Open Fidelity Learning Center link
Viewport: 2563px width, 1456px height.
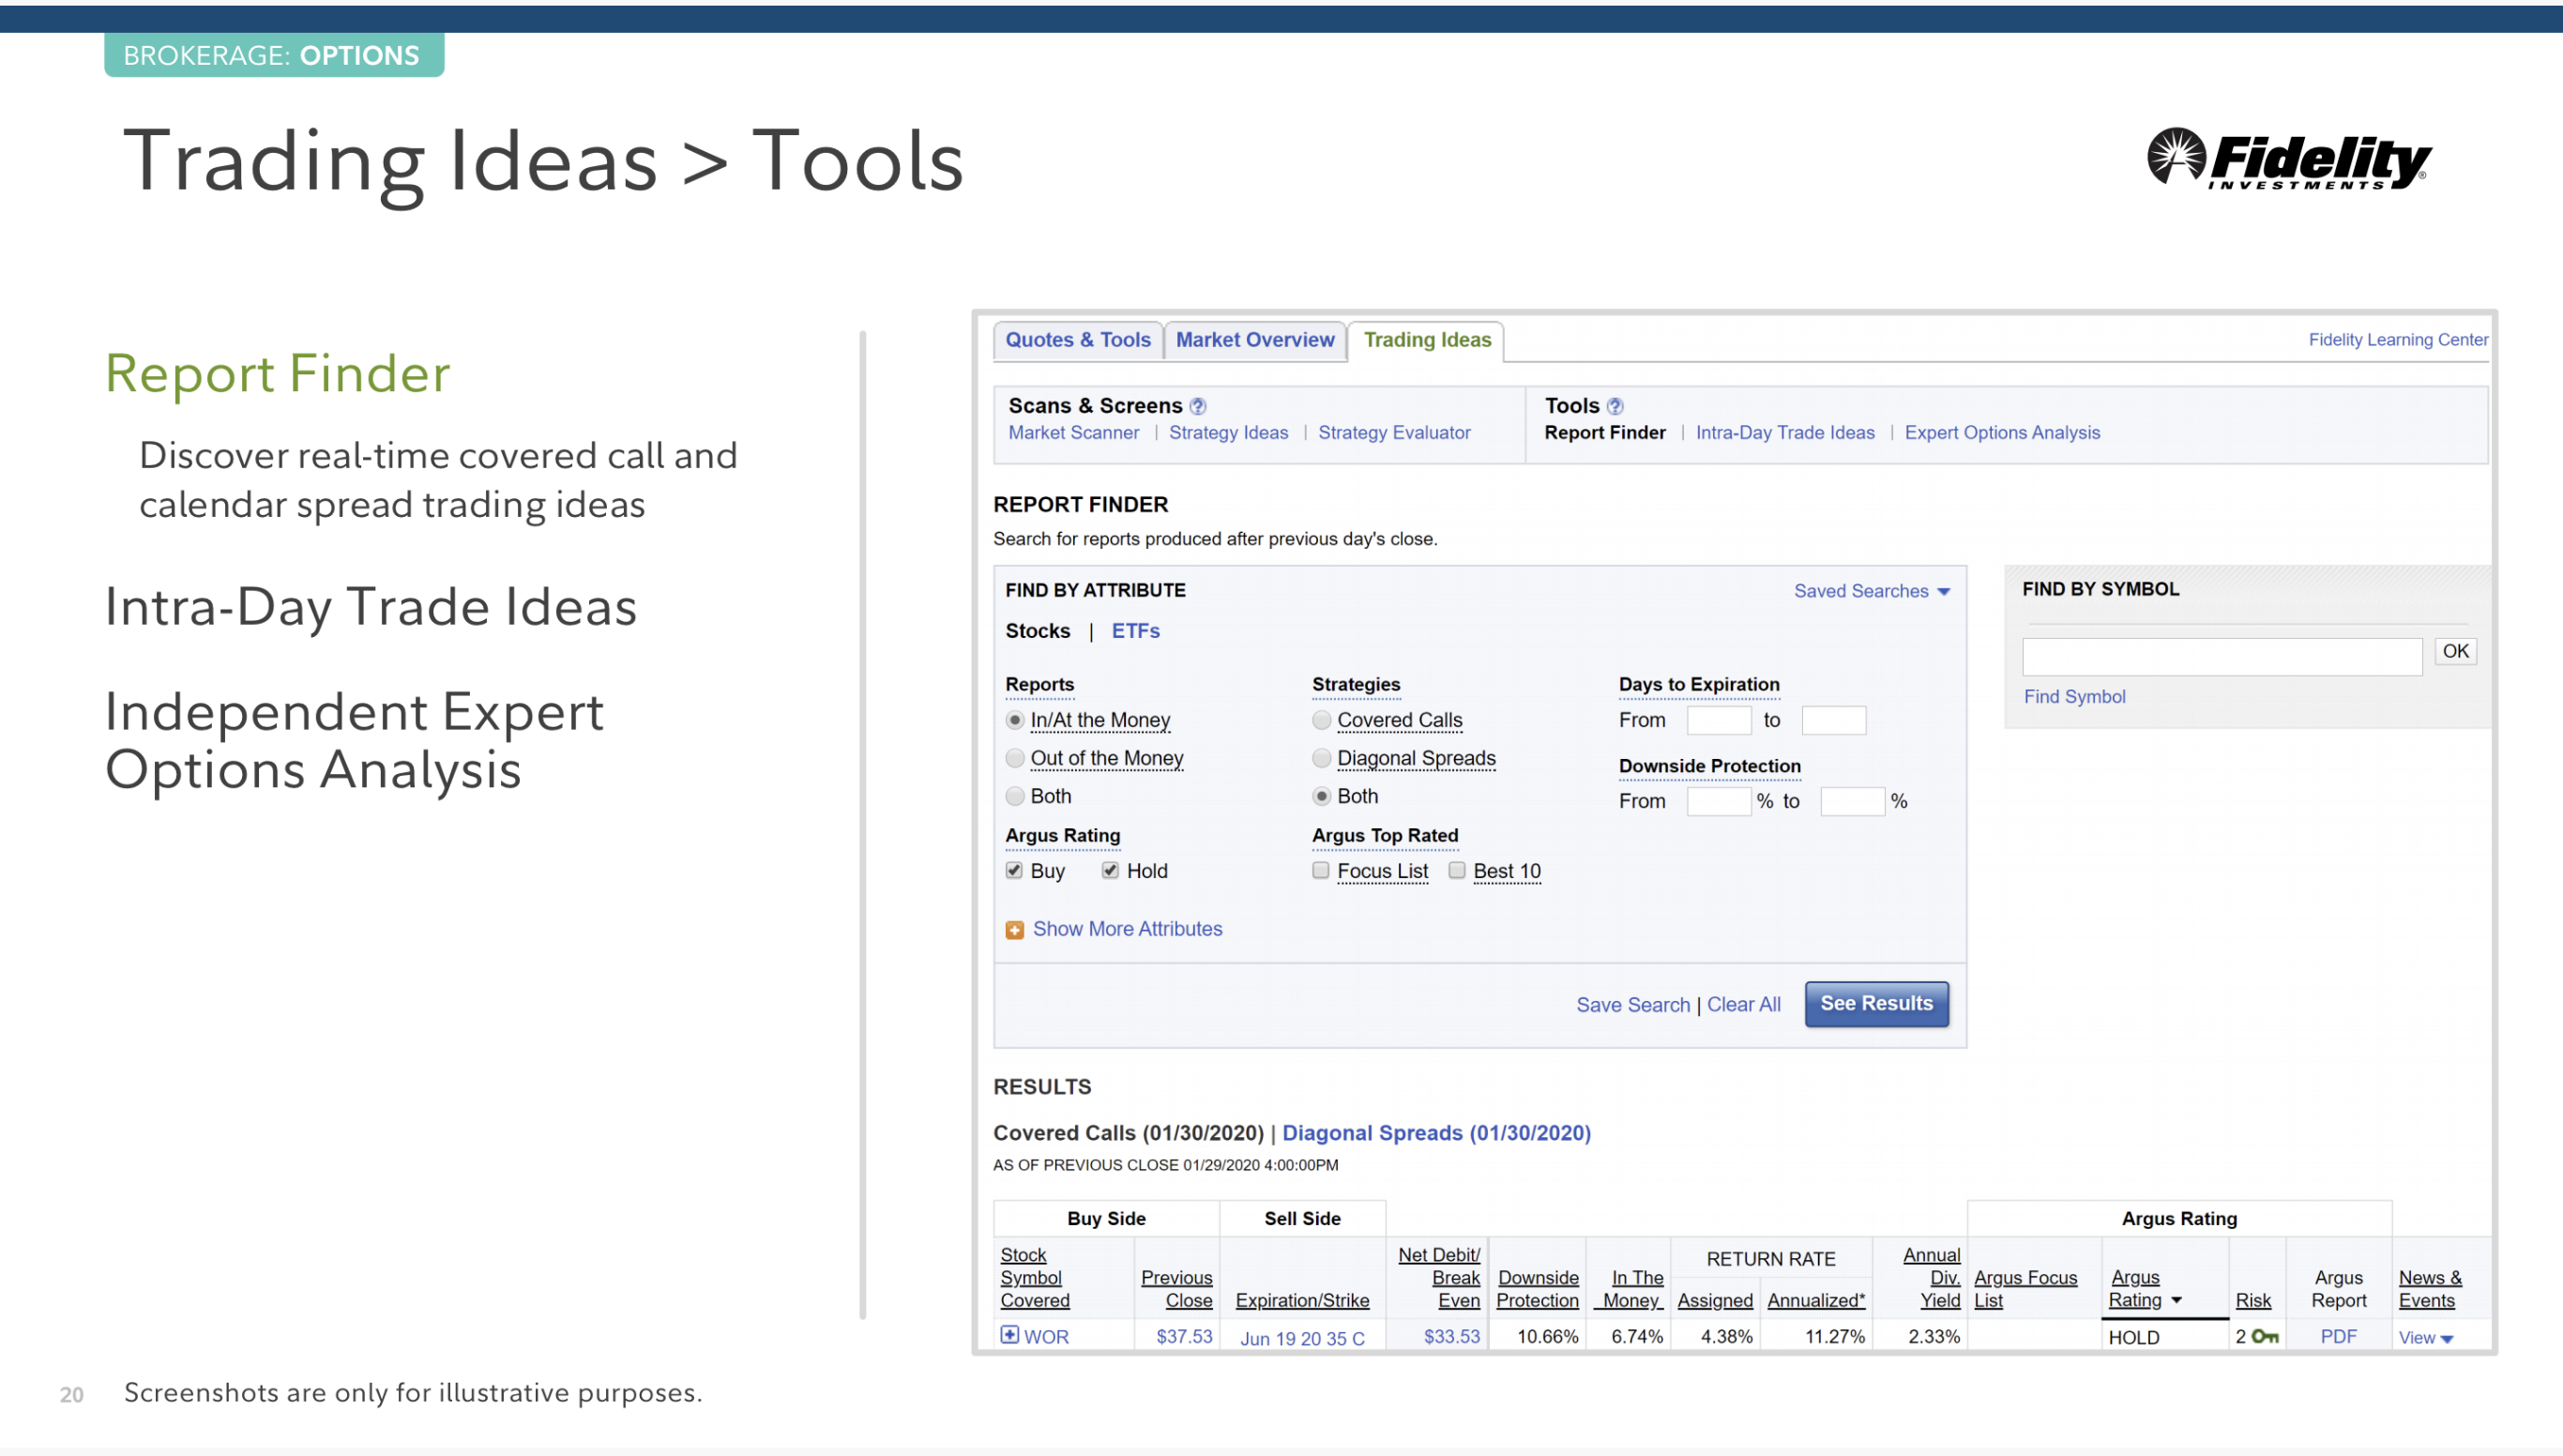pos(2398,340)
